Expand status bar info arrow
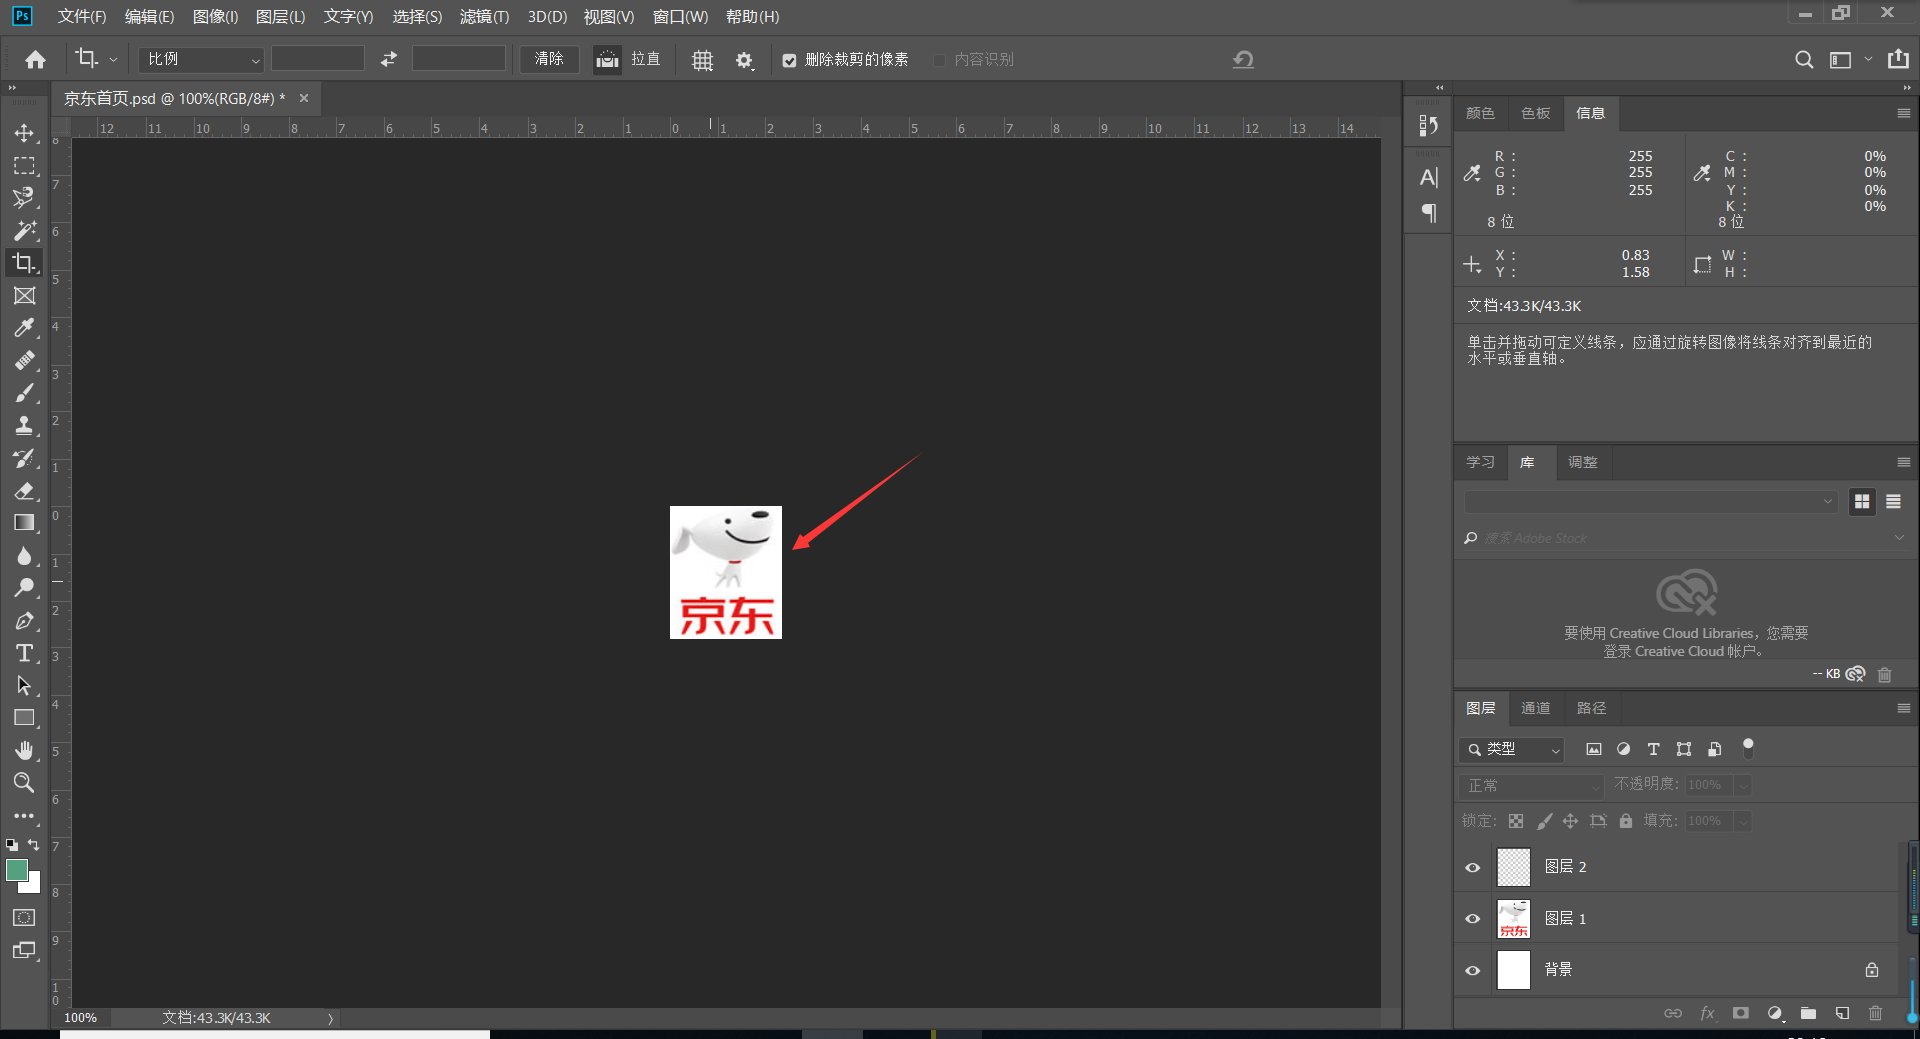This screenshot has height=1039, width=1920. (x=331, y=1018)
